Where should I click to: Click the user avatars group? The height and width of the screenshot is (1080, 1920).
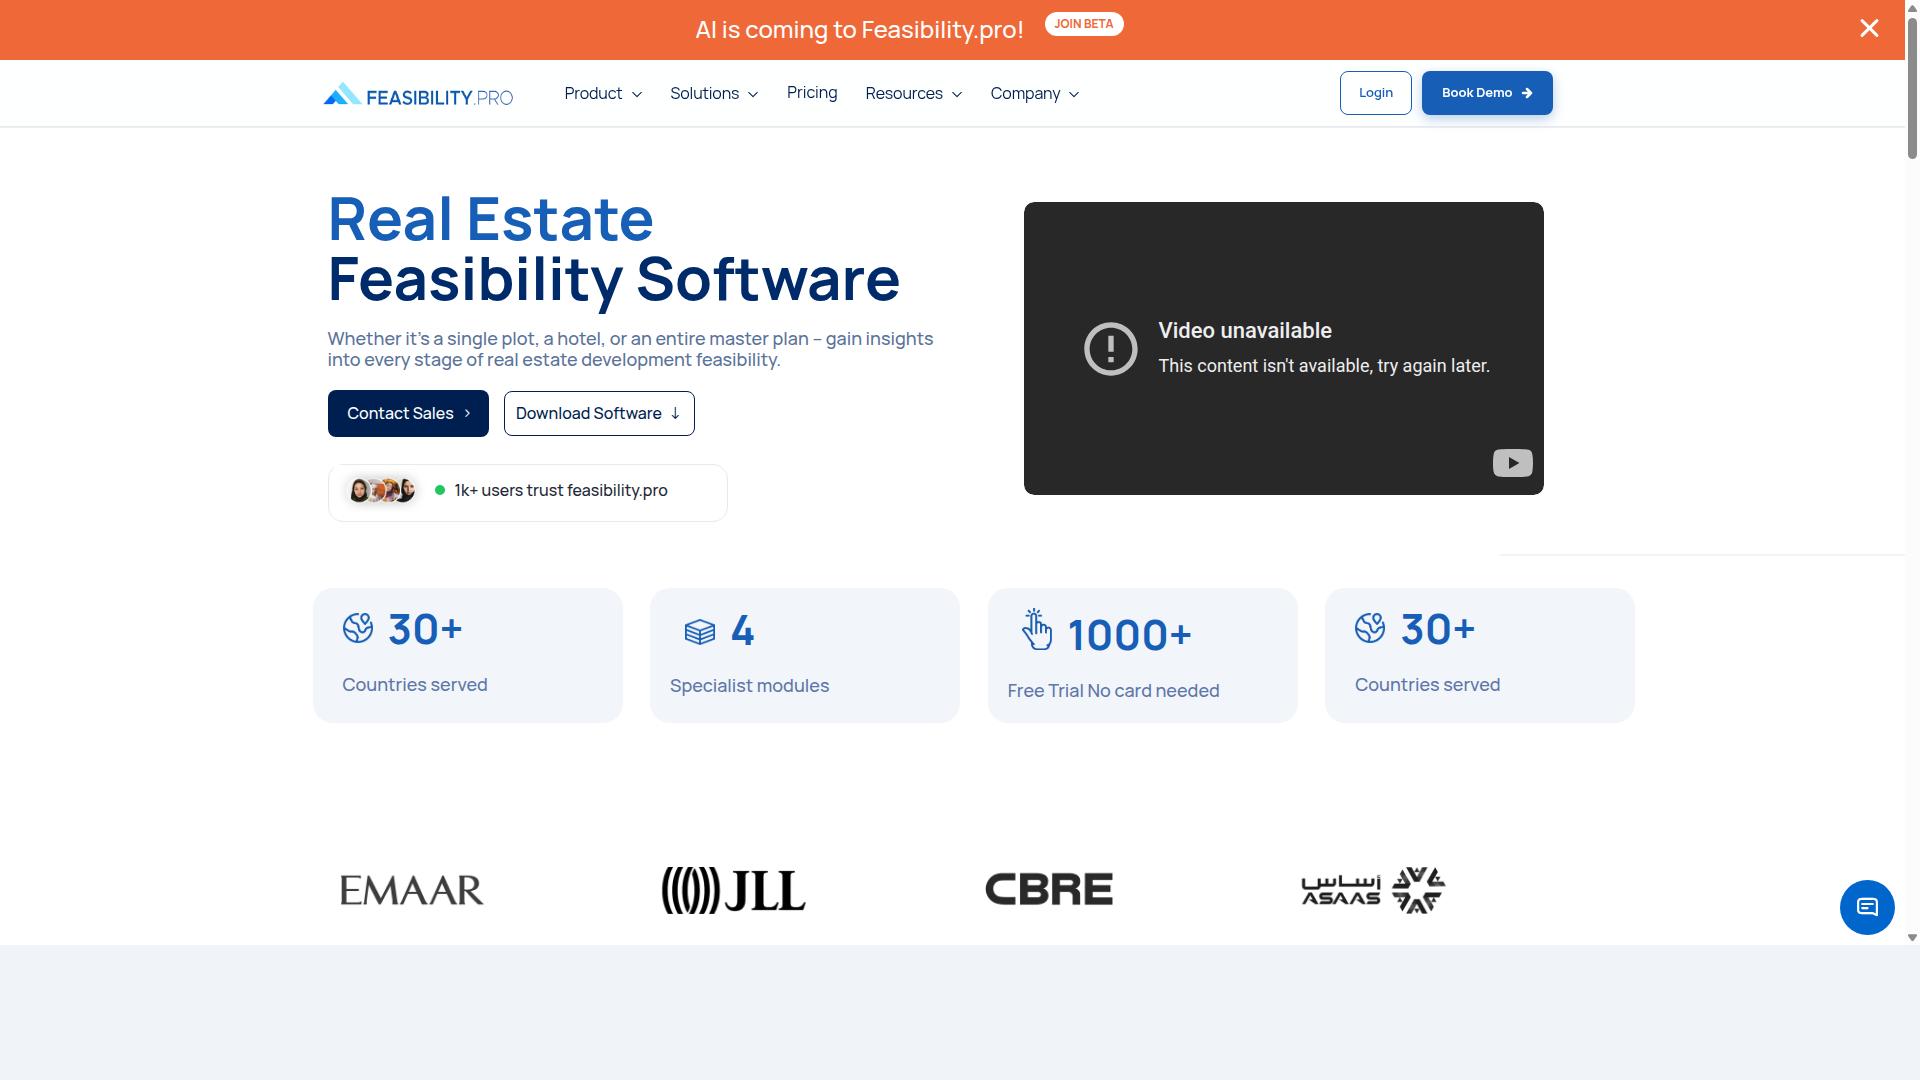point(381,491)
